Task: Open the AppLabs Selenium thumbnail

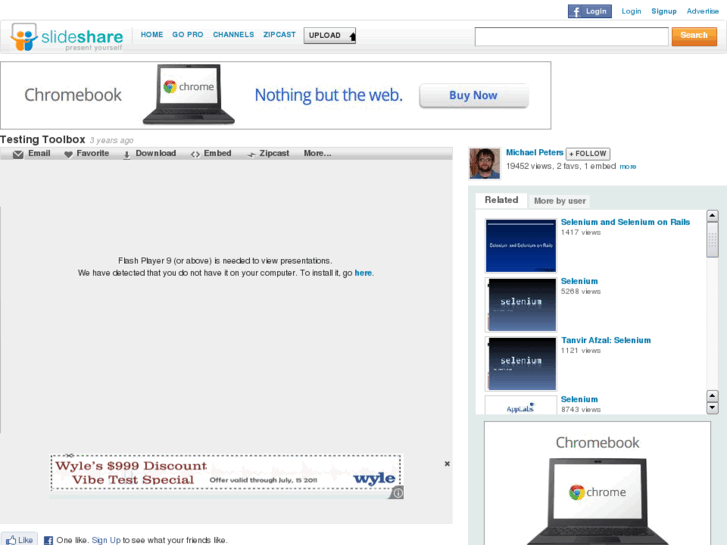Action: coord(521,405)
